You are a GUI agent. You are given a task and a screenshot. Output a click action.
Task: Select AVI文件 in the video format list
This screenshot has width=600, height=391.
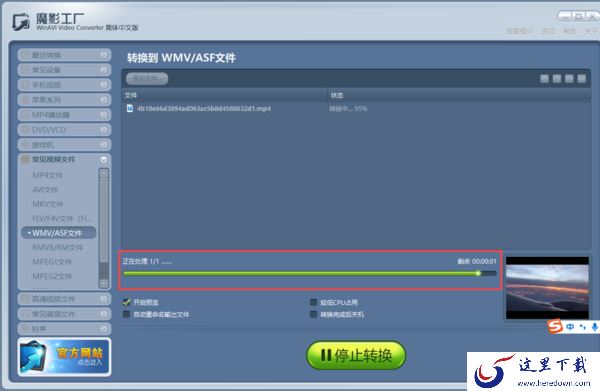tap(45, 190)
